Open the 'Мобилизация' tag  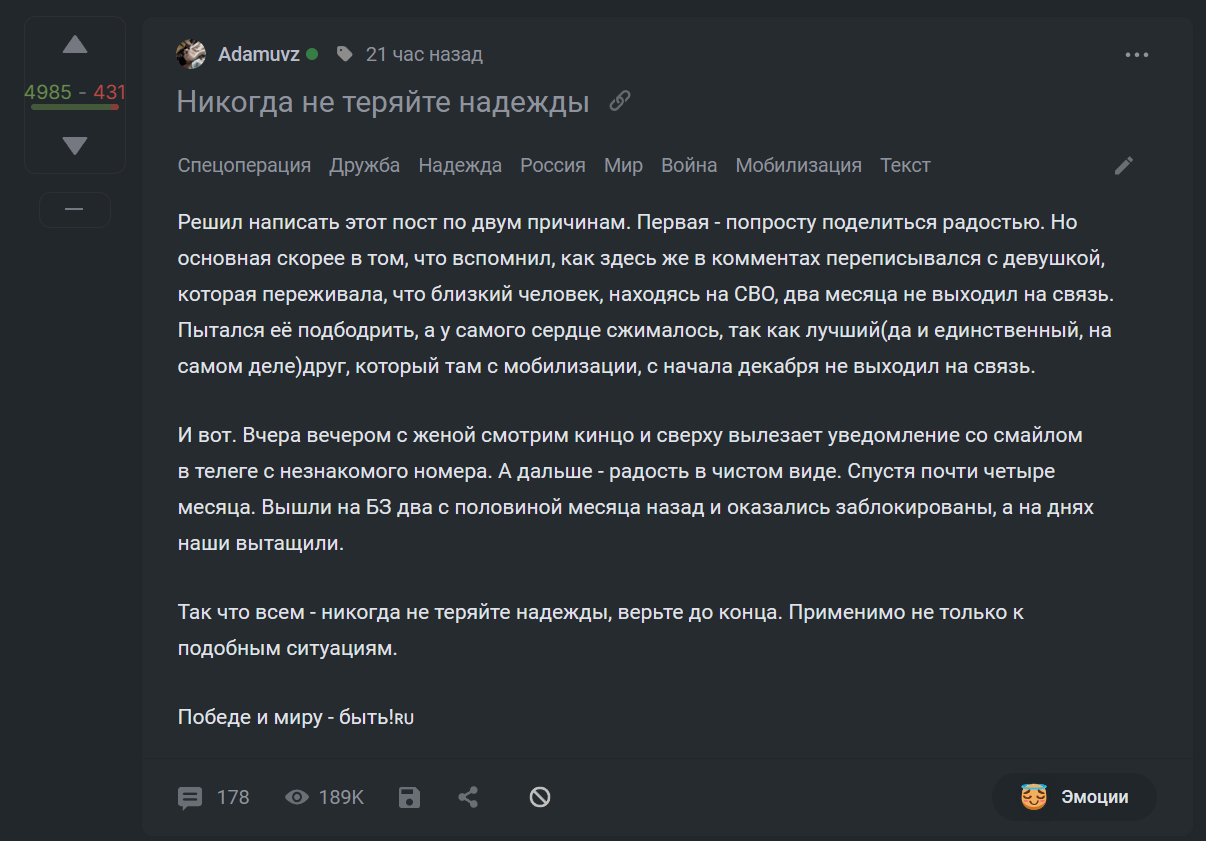click(x=798, y=165)
